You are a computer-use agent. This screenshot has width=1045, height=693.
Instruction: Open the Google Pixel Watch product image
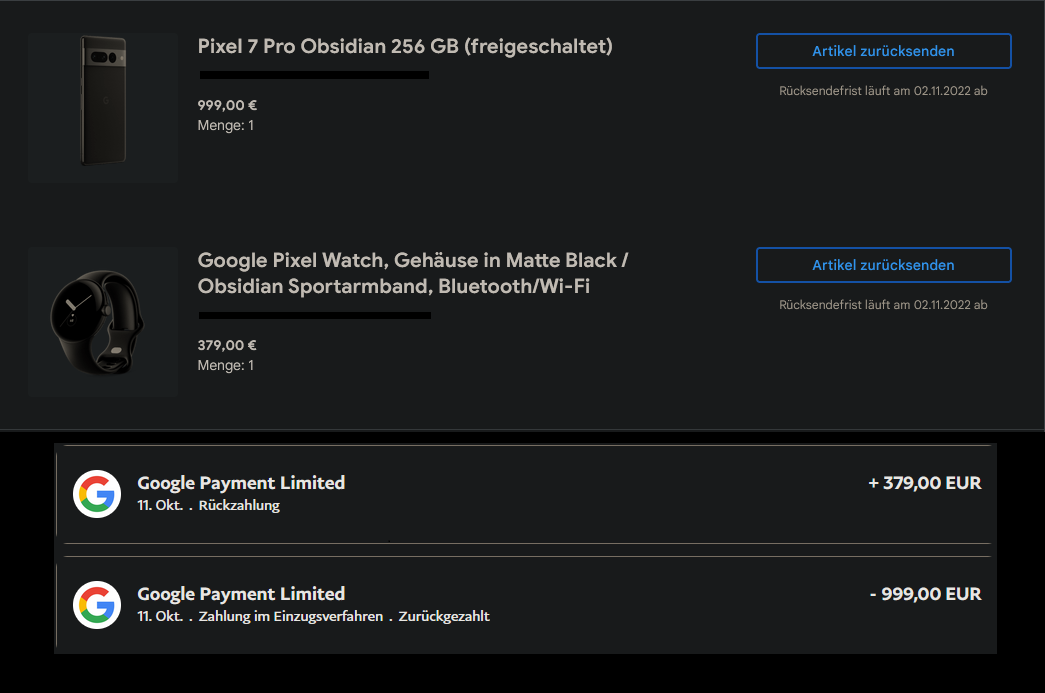tap(103, 321)
